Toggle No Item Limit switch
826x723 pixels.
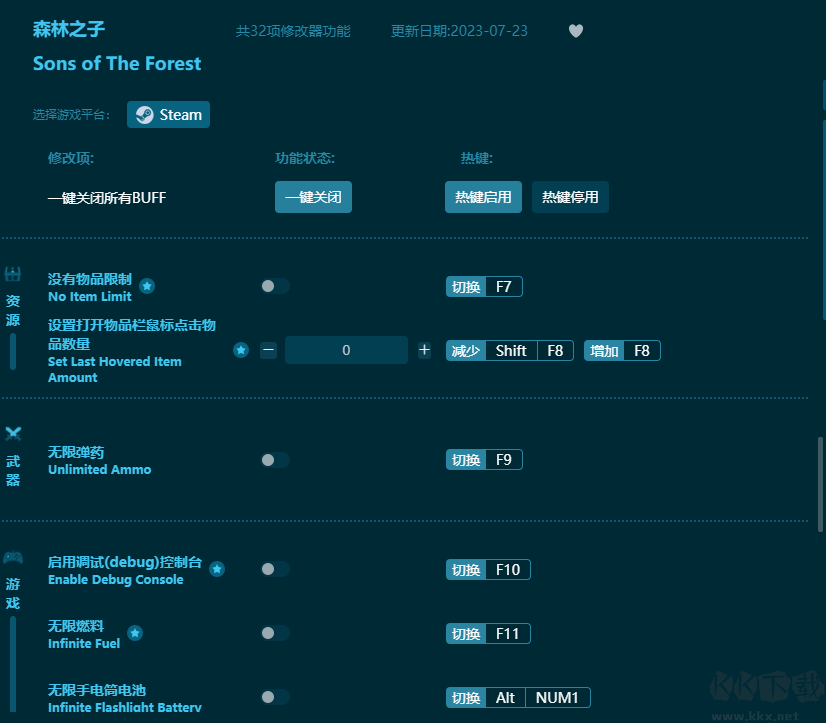275,286
